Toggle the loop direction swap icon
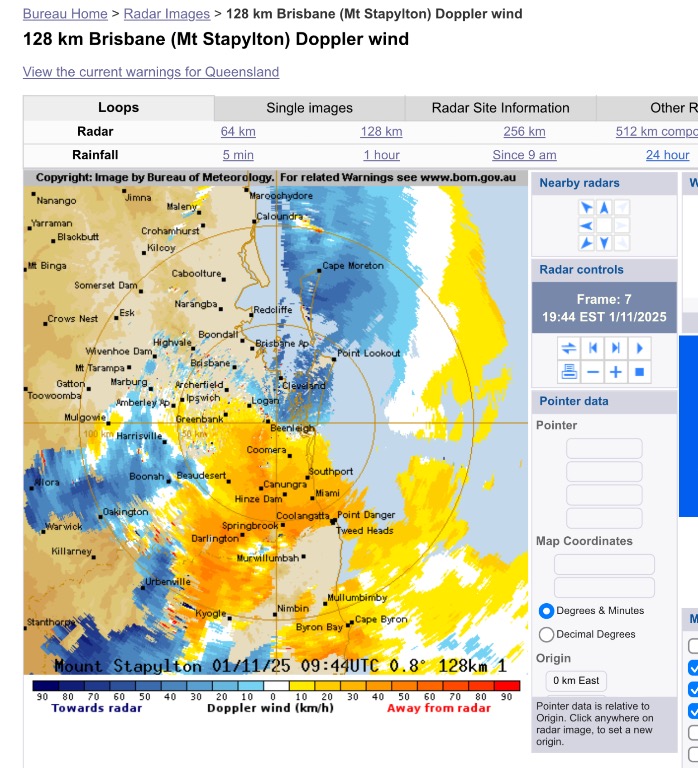Viewport: 698px width, 768px height. tap(568, 348)
